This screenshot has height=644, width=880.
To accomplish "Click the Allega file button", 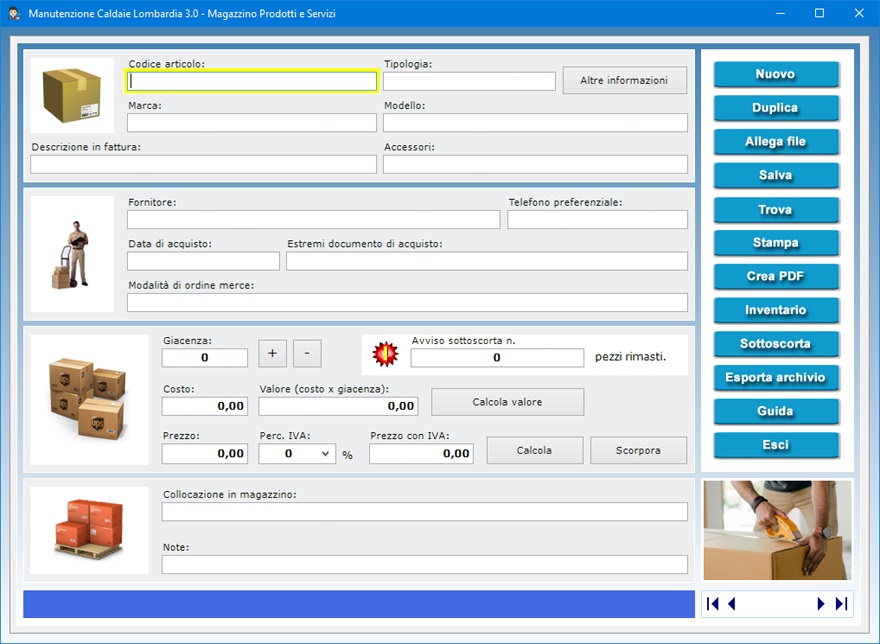I will pos(776,141).
